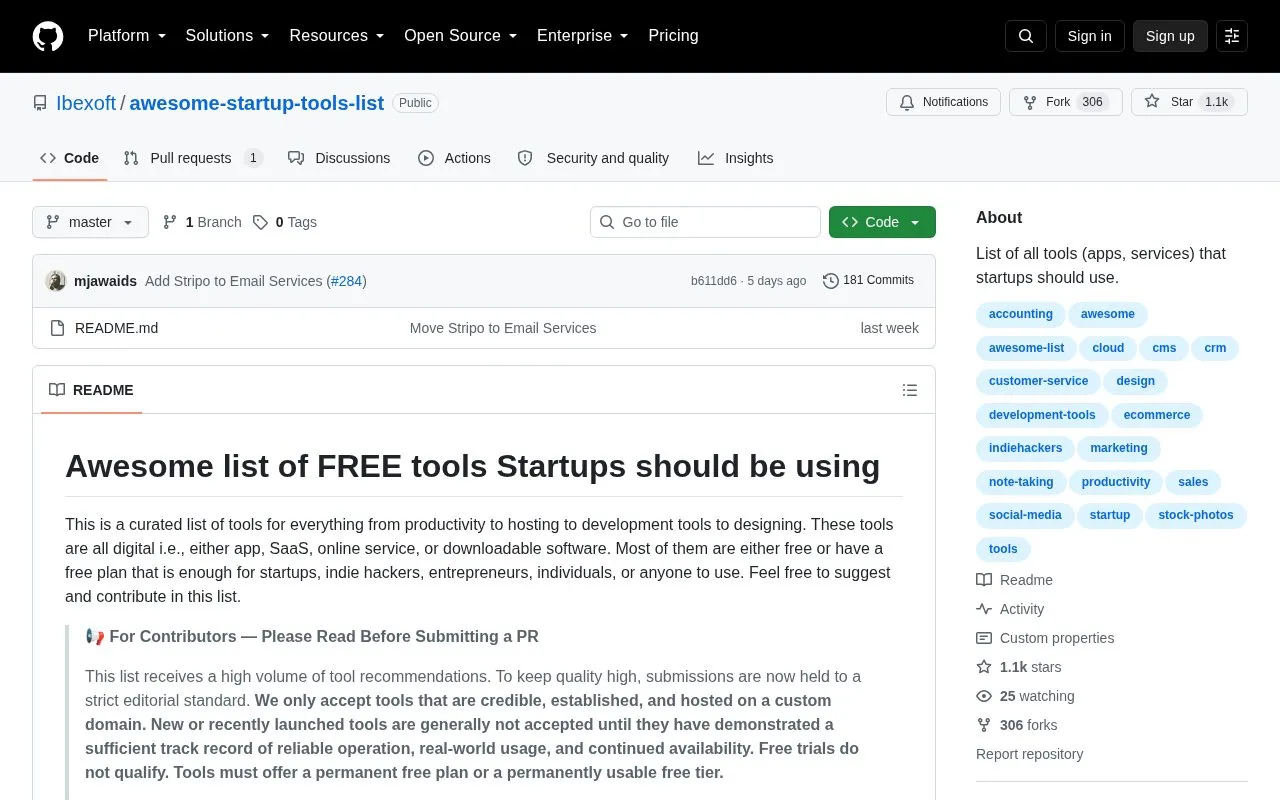Switch to the Actions tab
Viewport: 1280px width, 800px height.
[x=454, y=158]
